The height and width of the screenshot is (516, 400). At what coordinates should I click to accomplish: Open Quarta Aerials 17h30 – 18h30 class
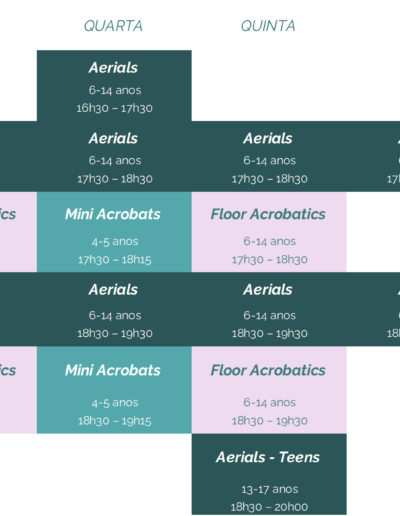pyautogui.click(x=114, y=156)
